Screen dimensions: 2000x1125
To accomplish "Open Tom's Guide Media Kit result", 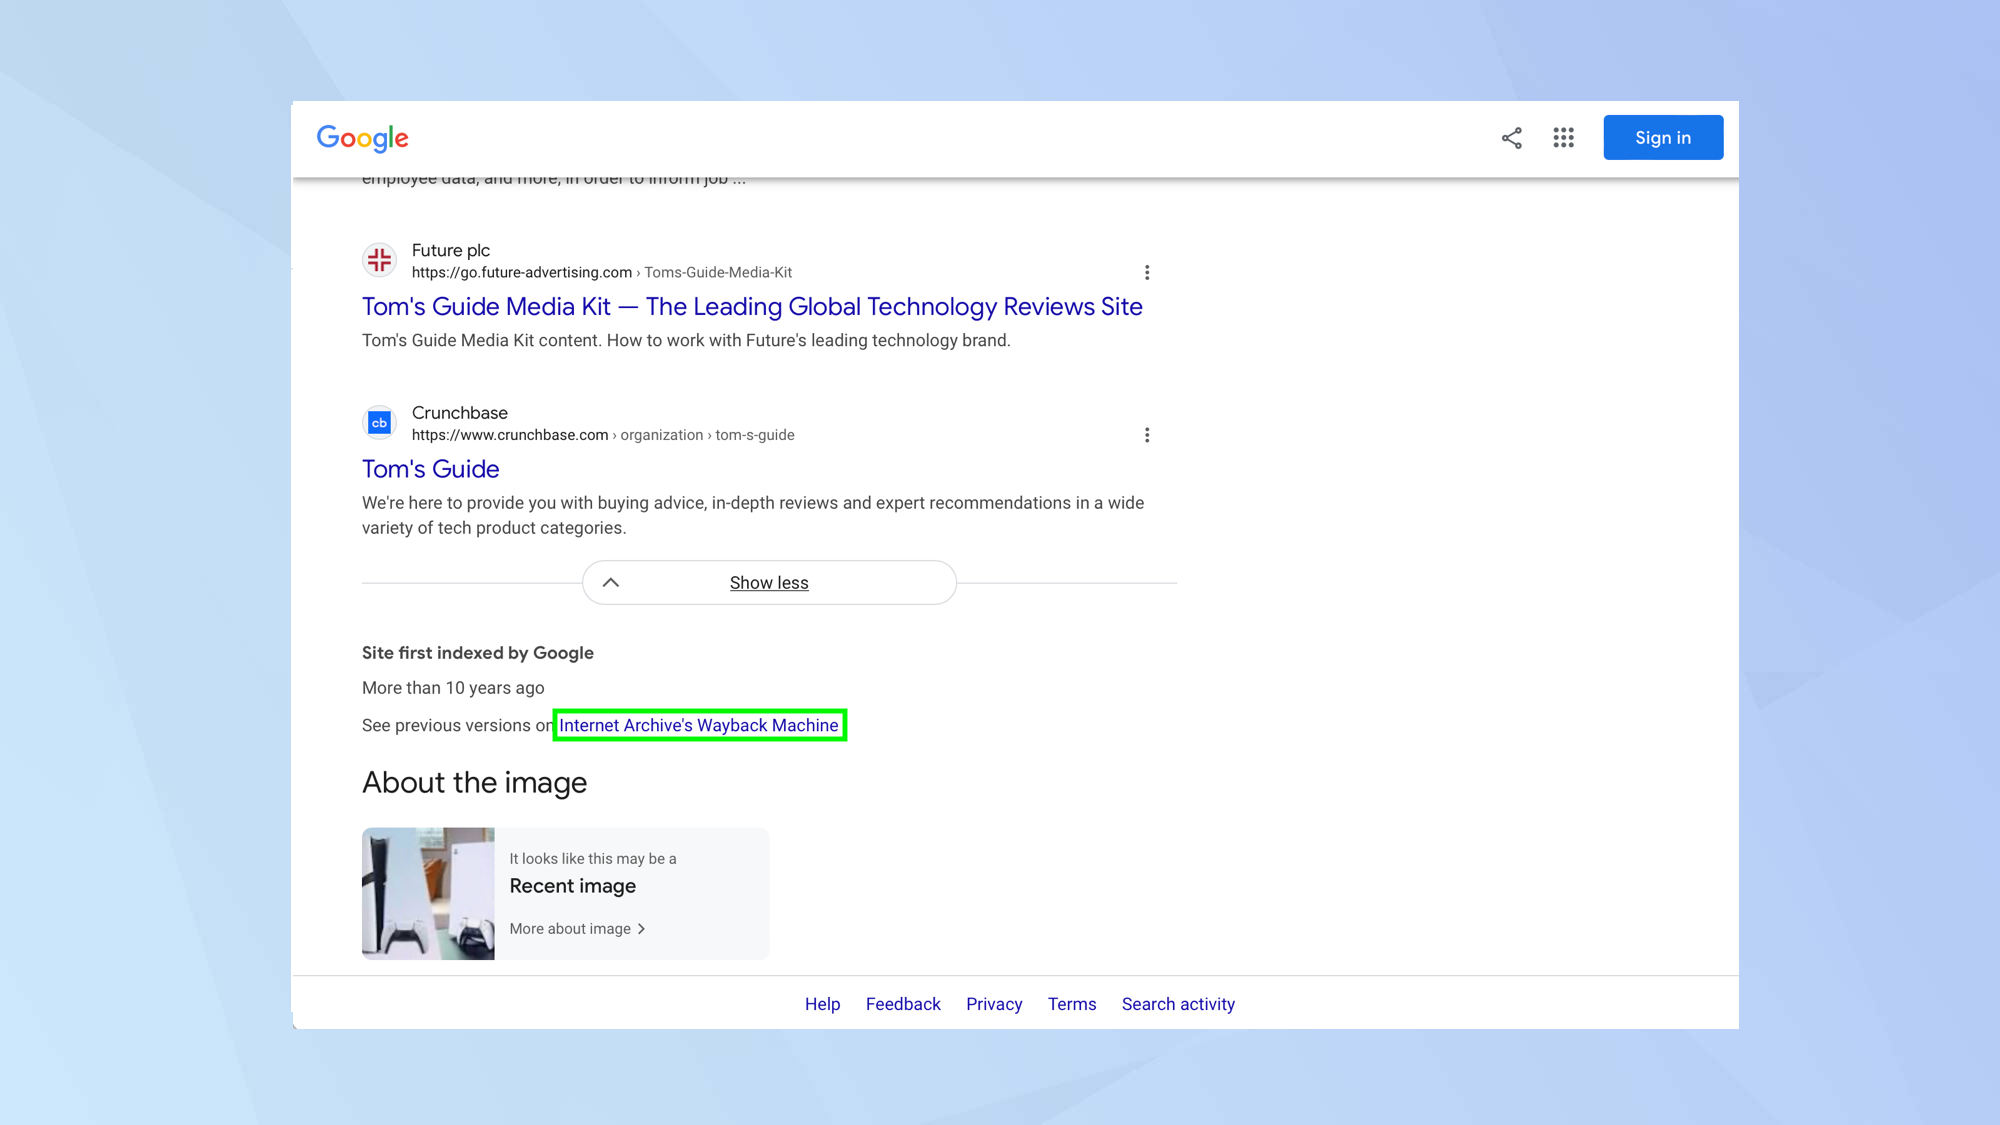I will click(x=751, y=307).
